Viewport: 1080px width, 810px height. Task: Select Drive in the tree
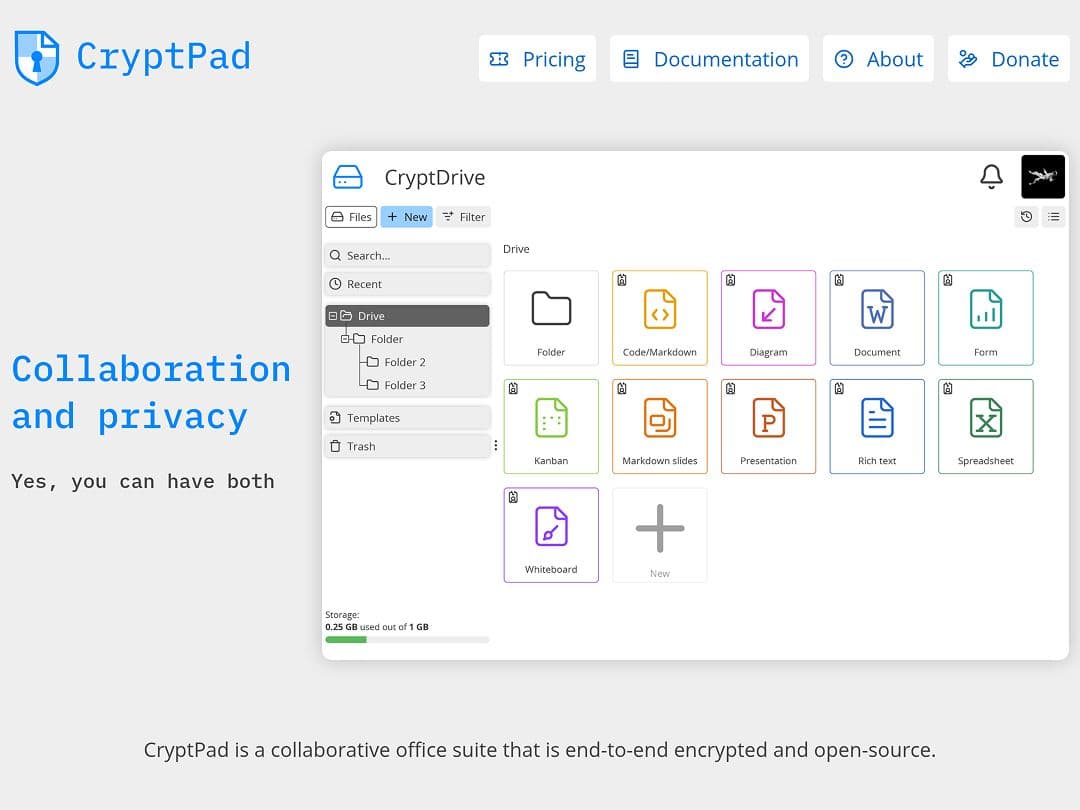point(407,315)
